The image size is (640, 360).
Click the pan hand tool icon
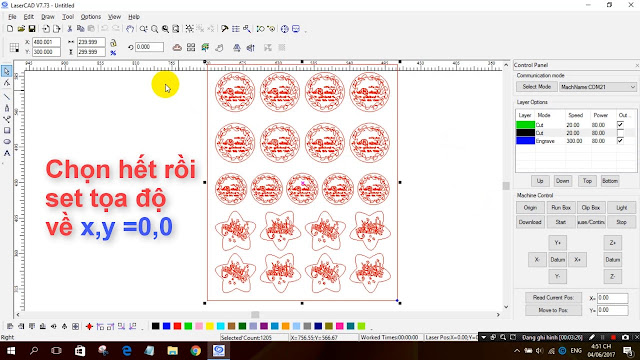coord(130,29)
